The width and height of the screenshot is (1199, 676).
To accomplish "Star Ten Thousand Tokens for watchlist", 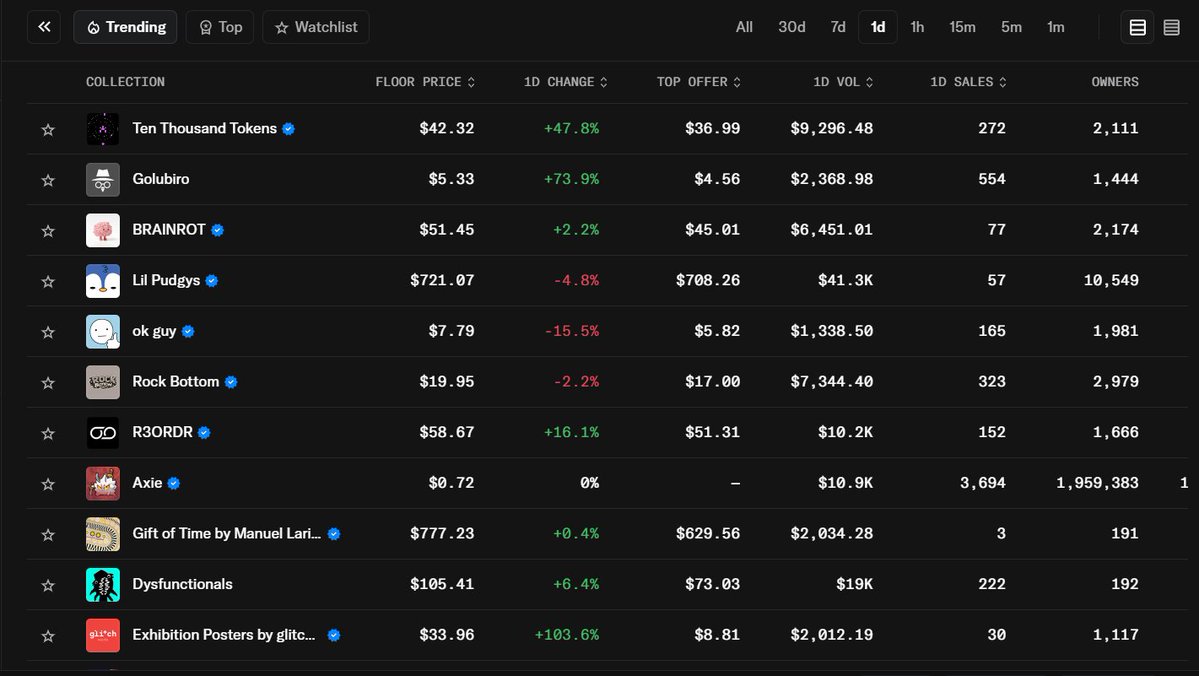I will pyautogui.click(x=48, y=129).
